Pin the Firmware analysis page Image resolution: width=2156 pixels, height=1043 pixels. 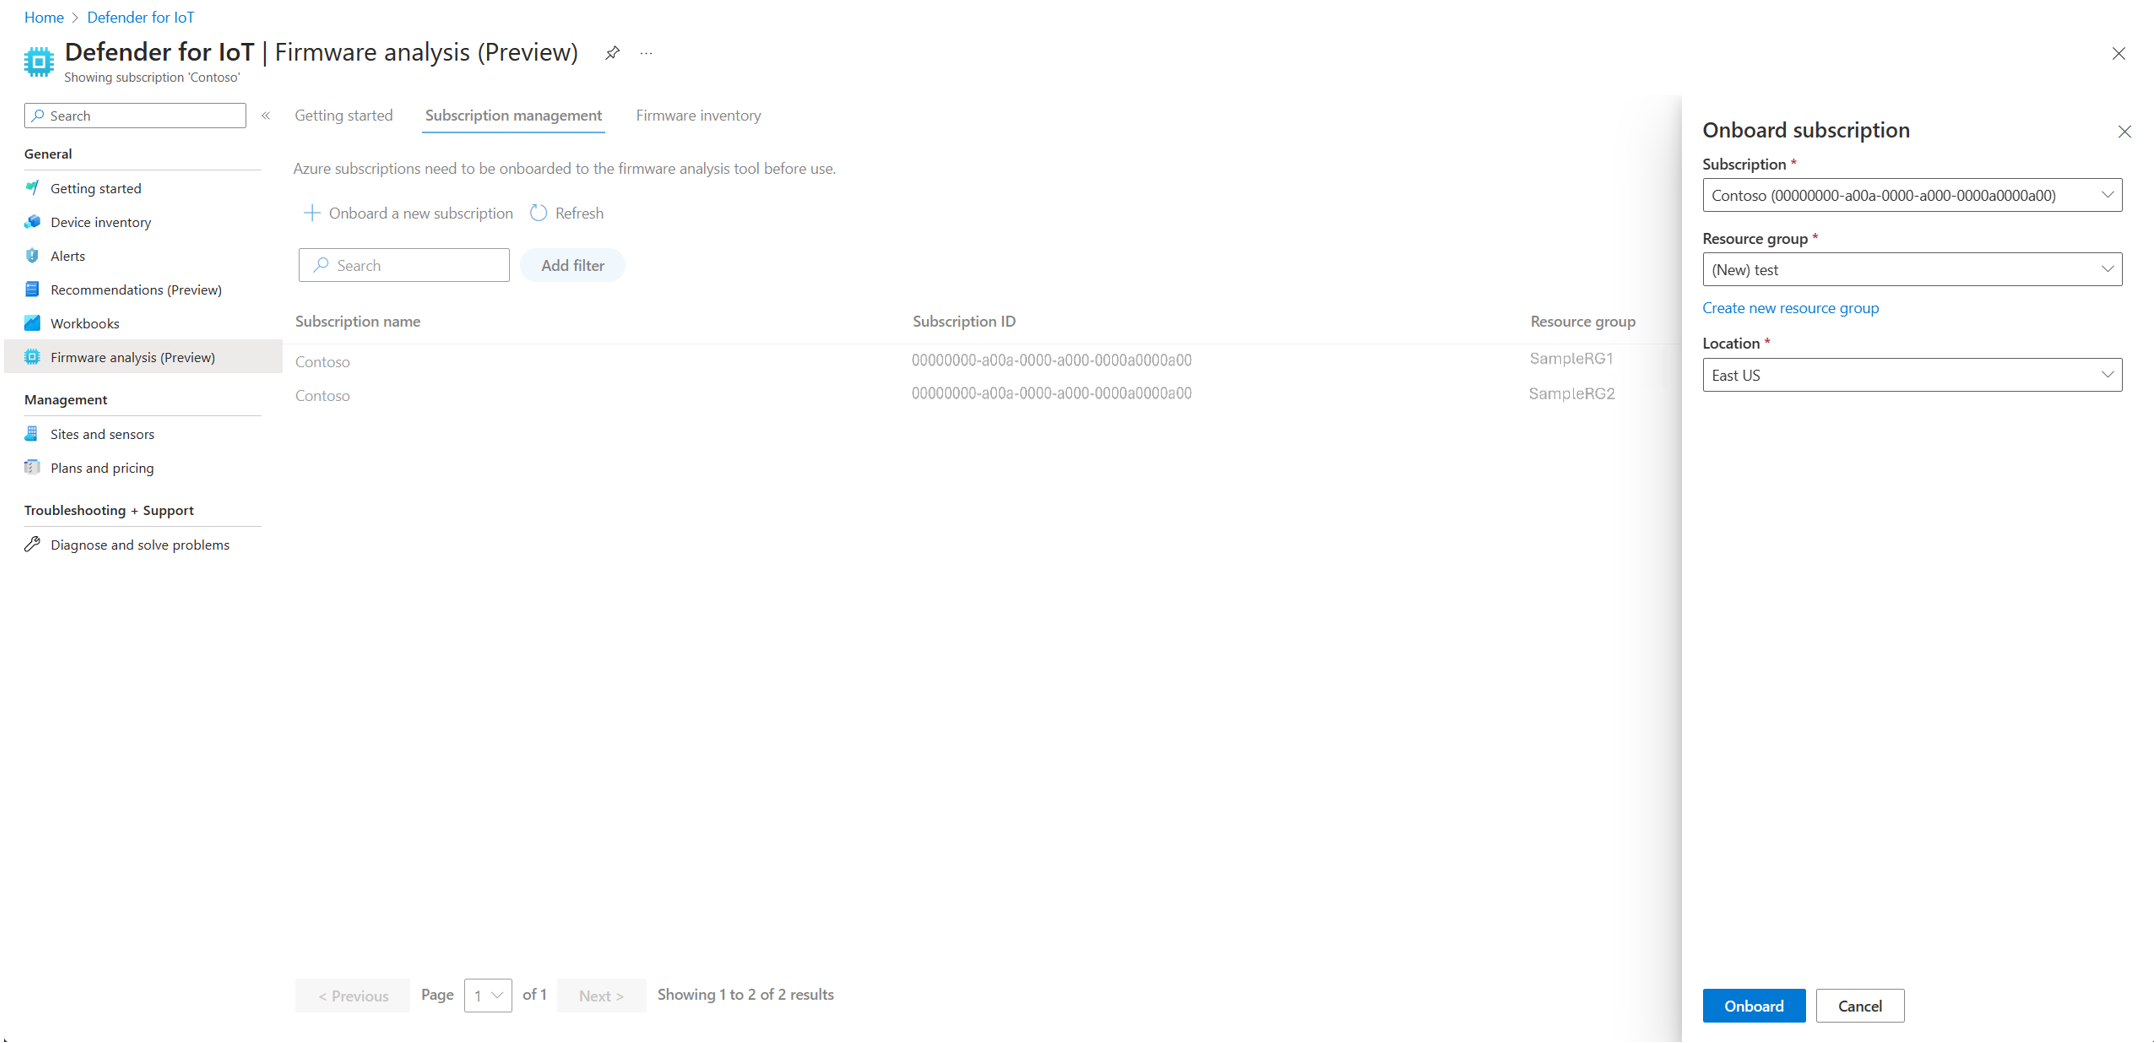pos(612,53)
